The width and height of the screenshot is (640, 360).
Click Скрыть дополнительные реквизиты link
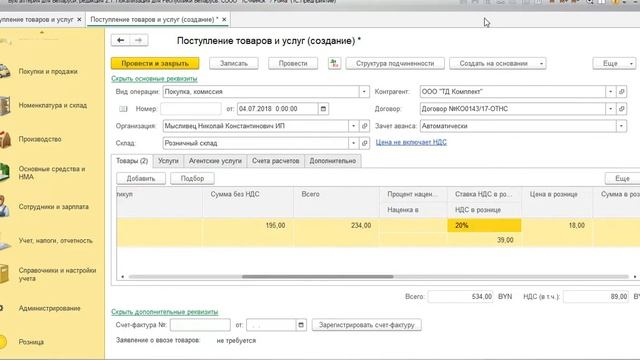pyautogui.click(x=164, y=312)
